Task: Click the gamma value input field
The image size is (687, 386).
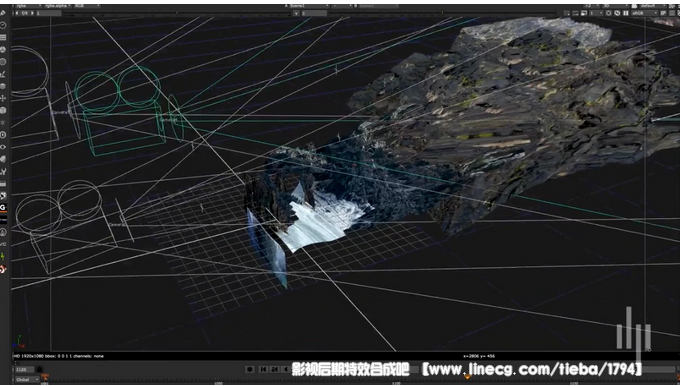Action: 314,14
